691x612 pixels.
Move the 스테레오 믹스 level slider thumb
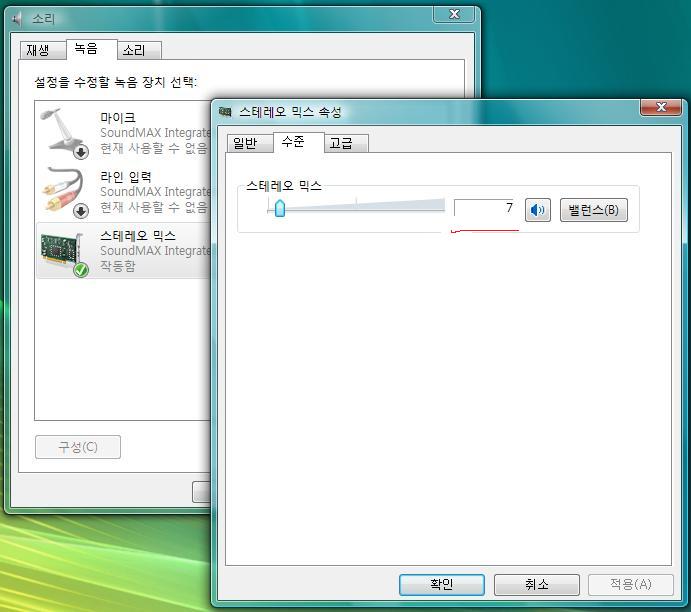coord(279,208)
